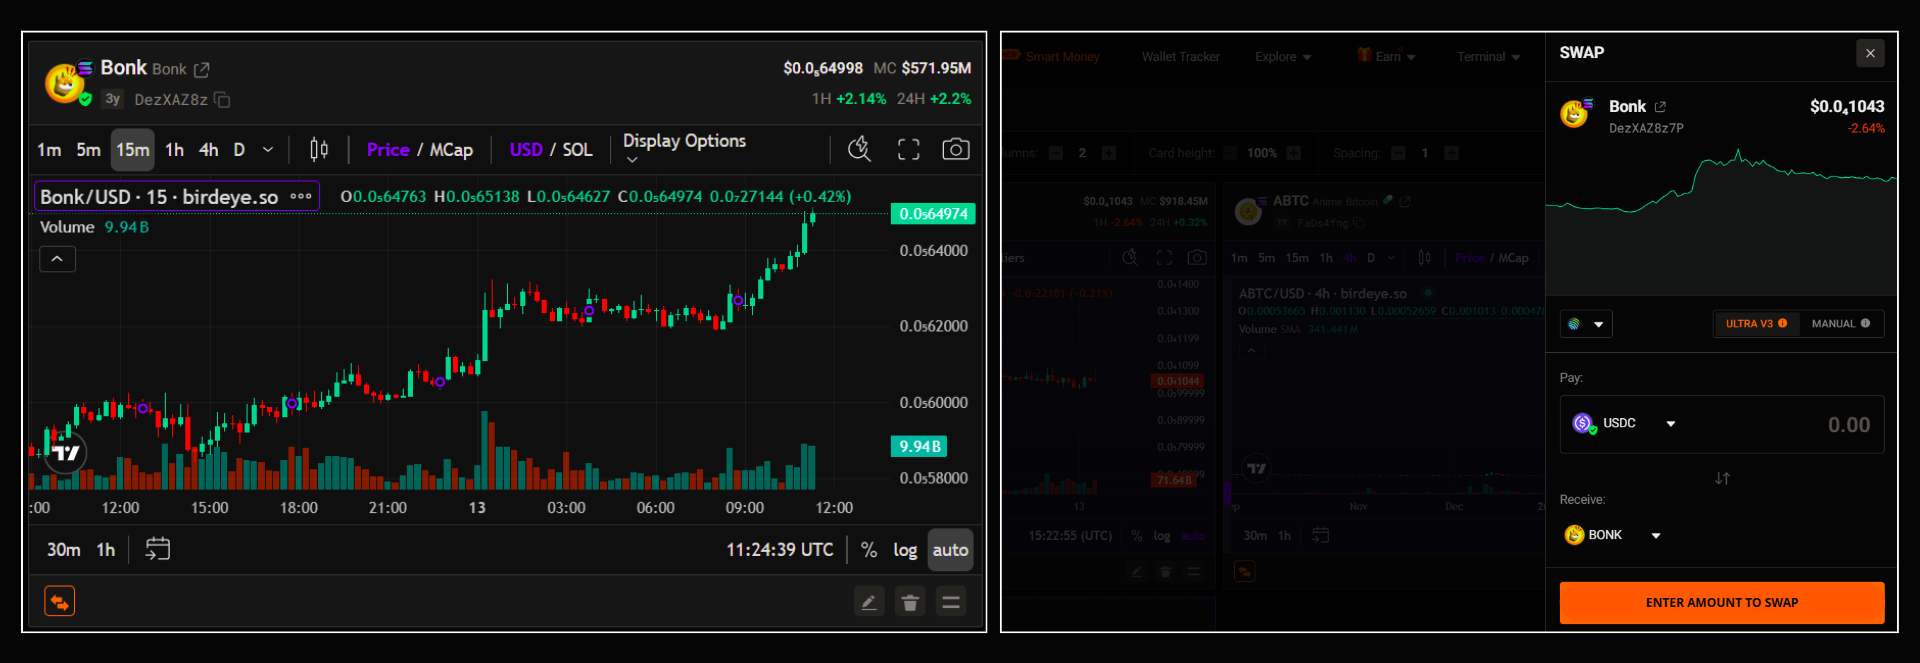
Task: Select ULTRA V3 swap mode
Action: point(1756,324)
